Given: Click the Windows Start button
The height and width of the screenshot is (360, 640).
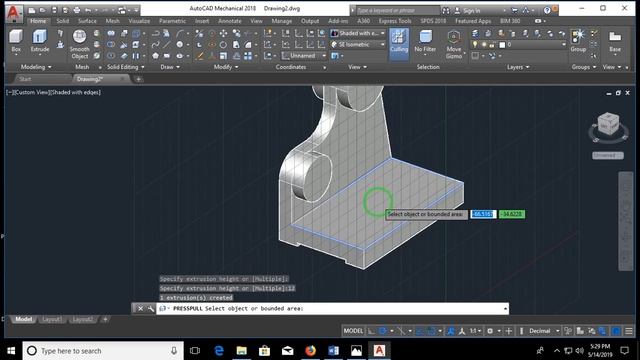Looking at the screenshot, I should [11, 351].
